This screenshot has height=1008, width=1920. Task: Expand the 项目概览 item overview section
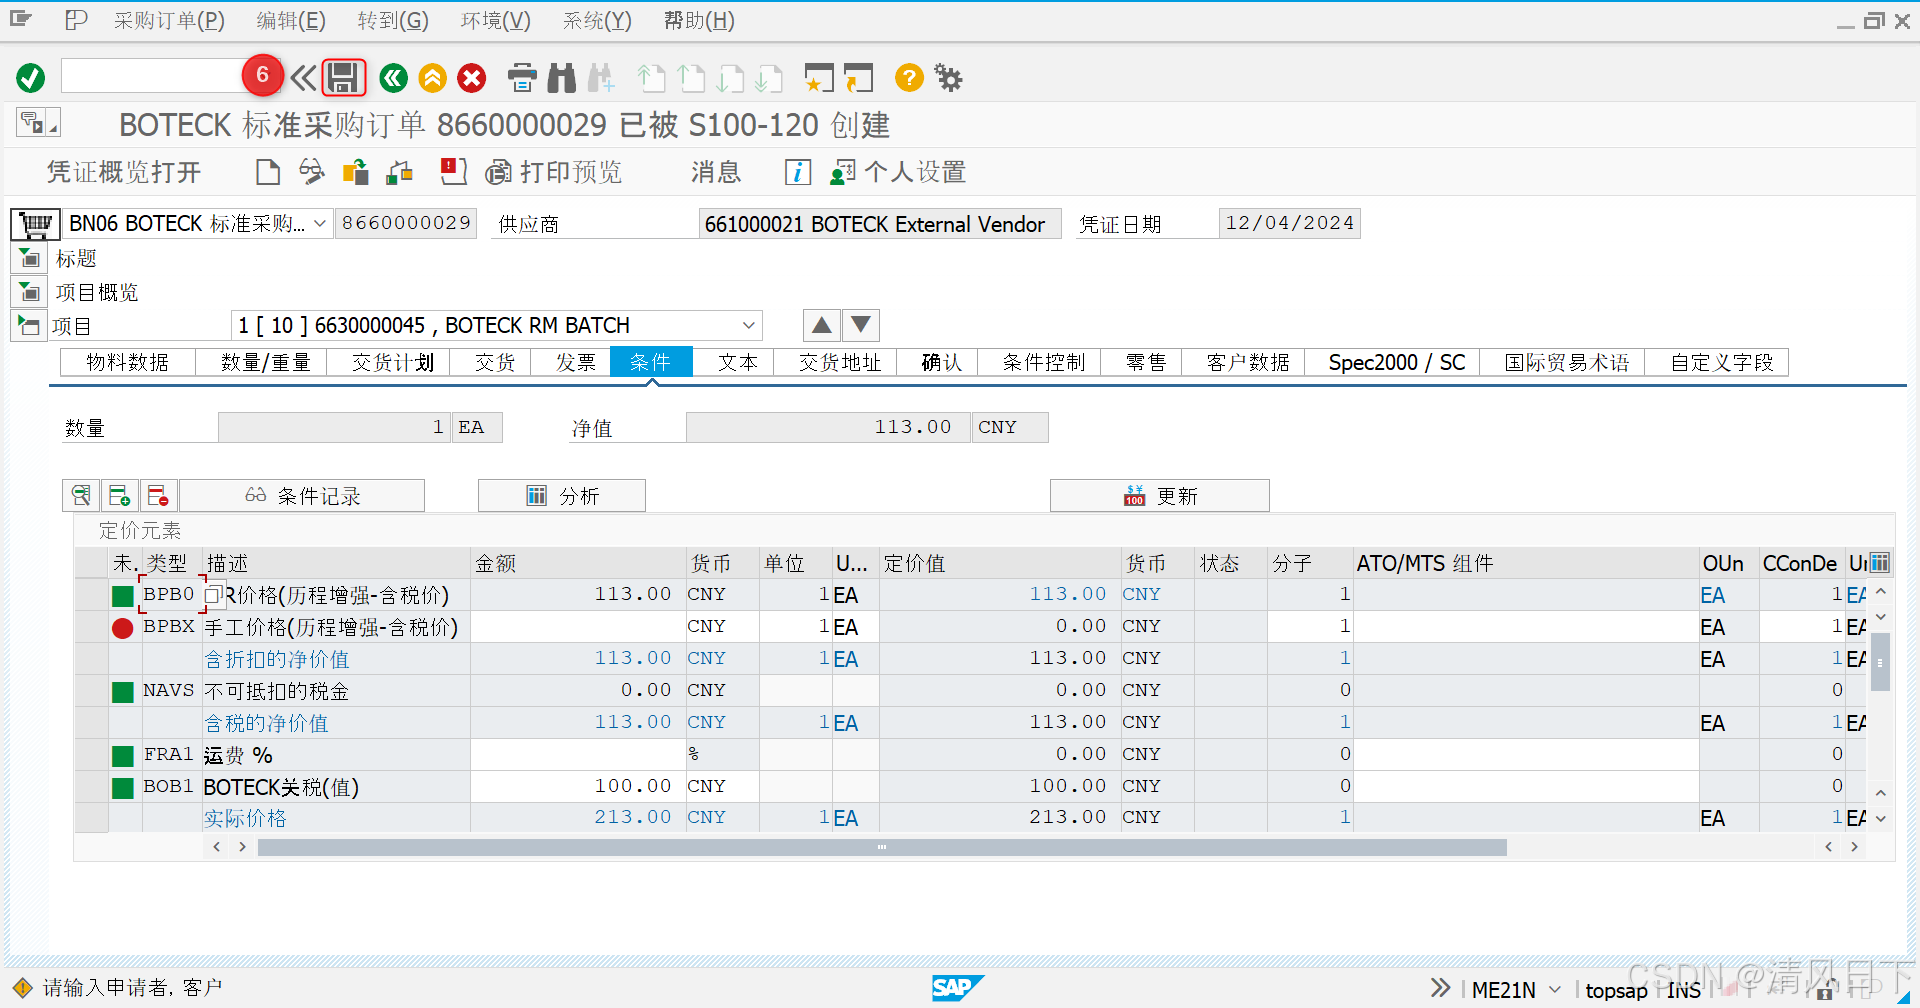click(30, 293)
